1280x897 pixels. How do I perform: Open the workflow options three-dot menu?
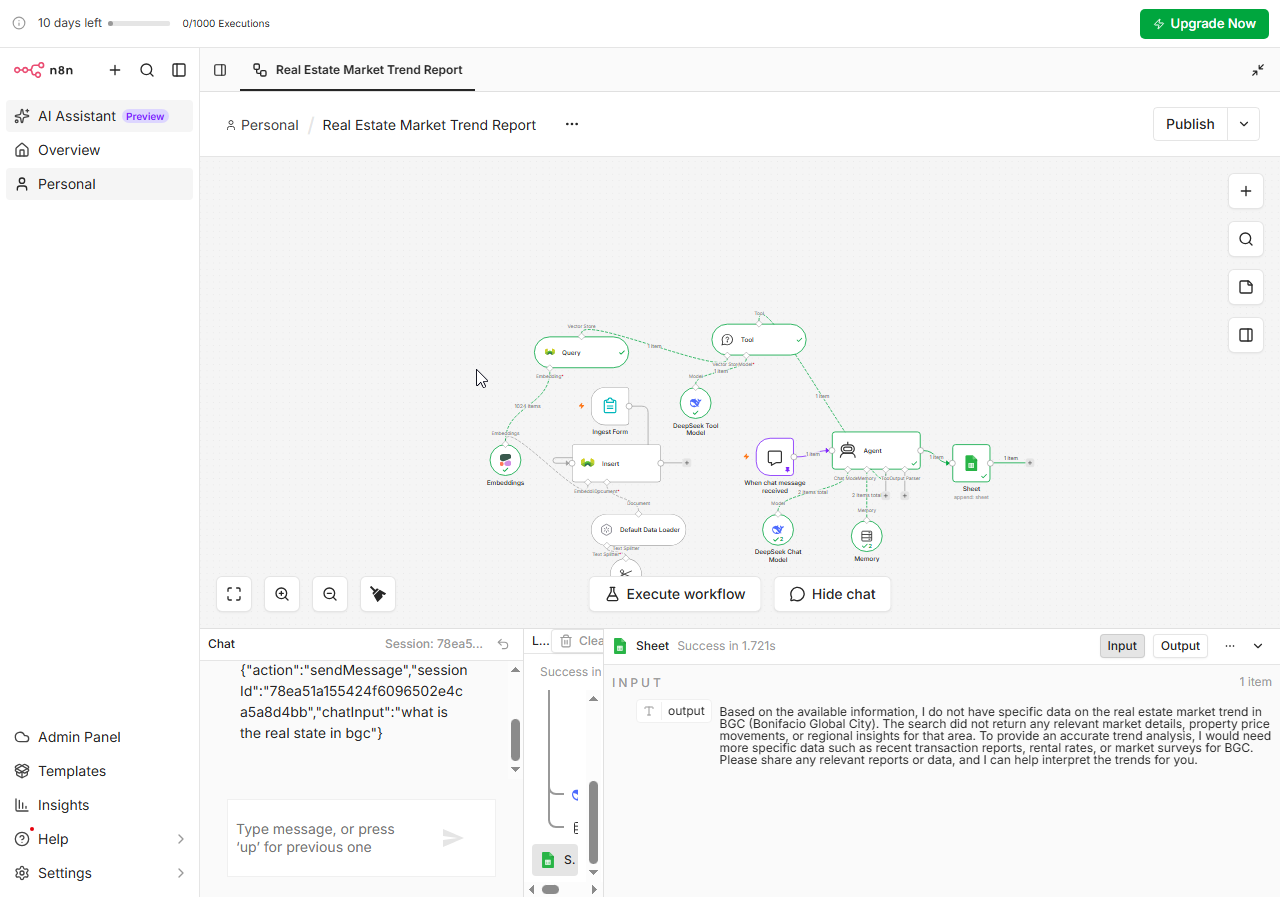tap(572, 124)
